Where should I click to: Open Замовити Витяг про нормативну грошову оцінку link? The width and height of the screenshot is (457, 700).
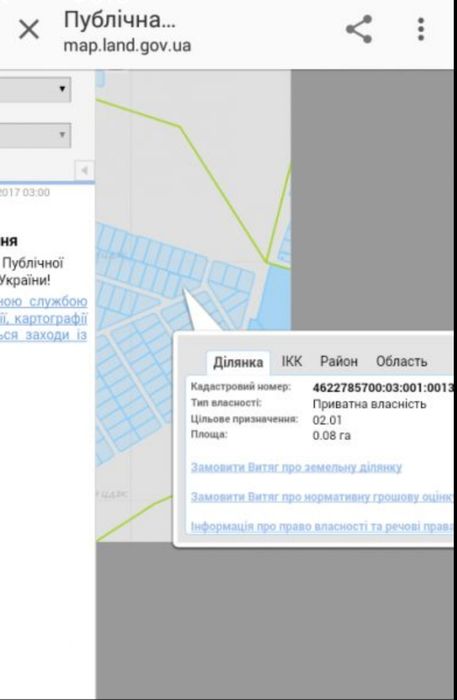pyautogui.click(x=322, y=497)
